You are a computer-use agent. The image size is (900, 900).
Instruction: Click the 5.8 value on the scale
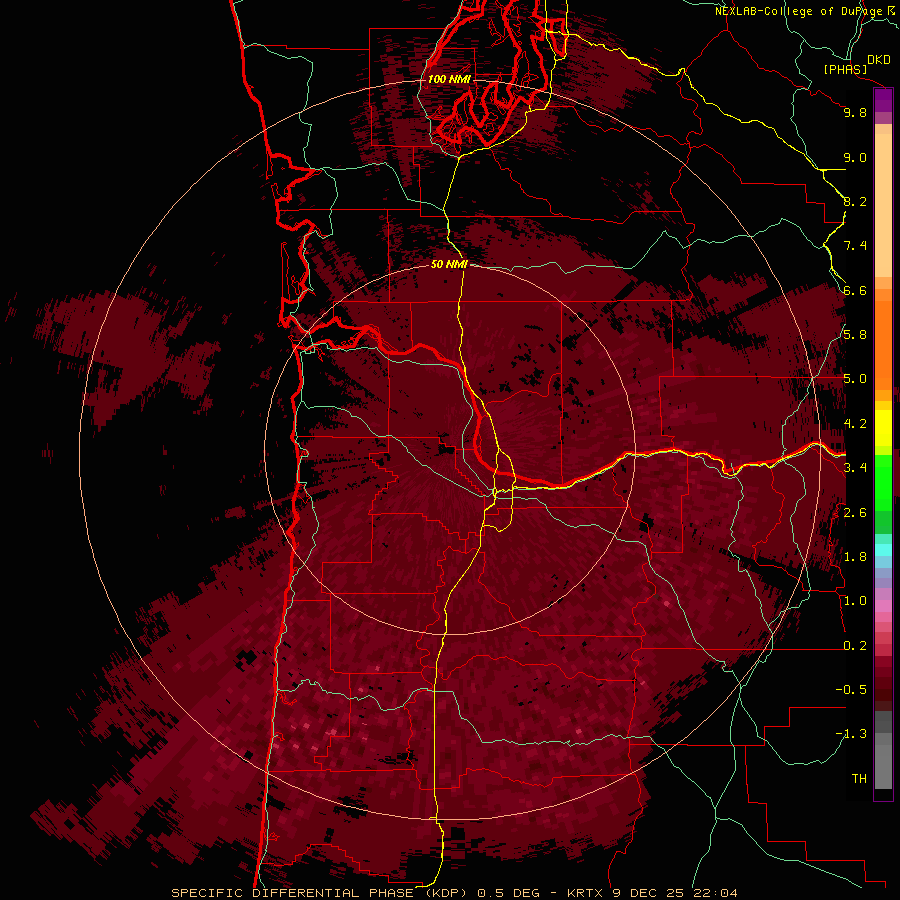pyautogui.click(x=855, y=335)
